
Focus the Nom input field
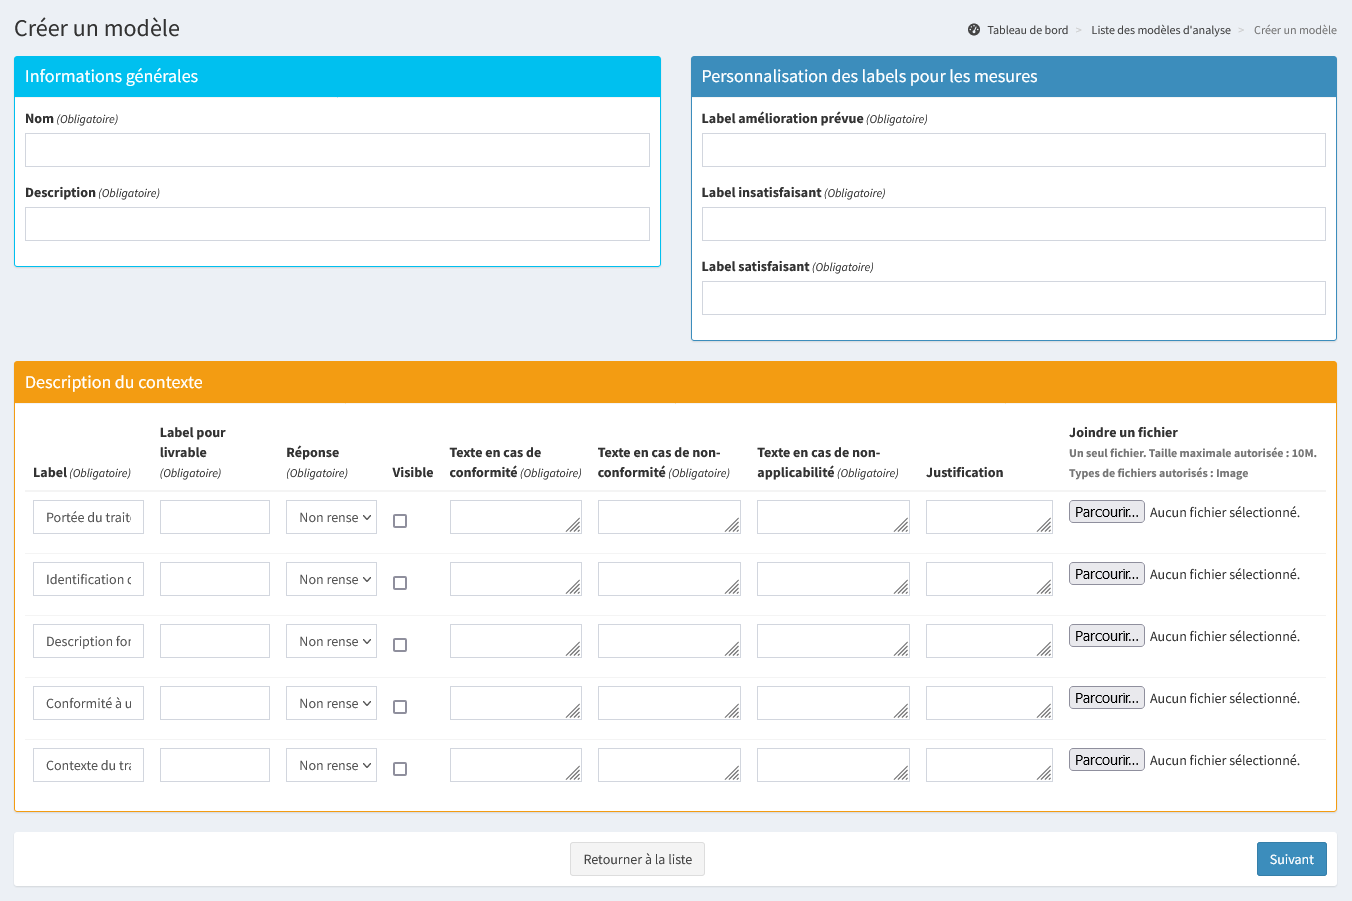337,150
